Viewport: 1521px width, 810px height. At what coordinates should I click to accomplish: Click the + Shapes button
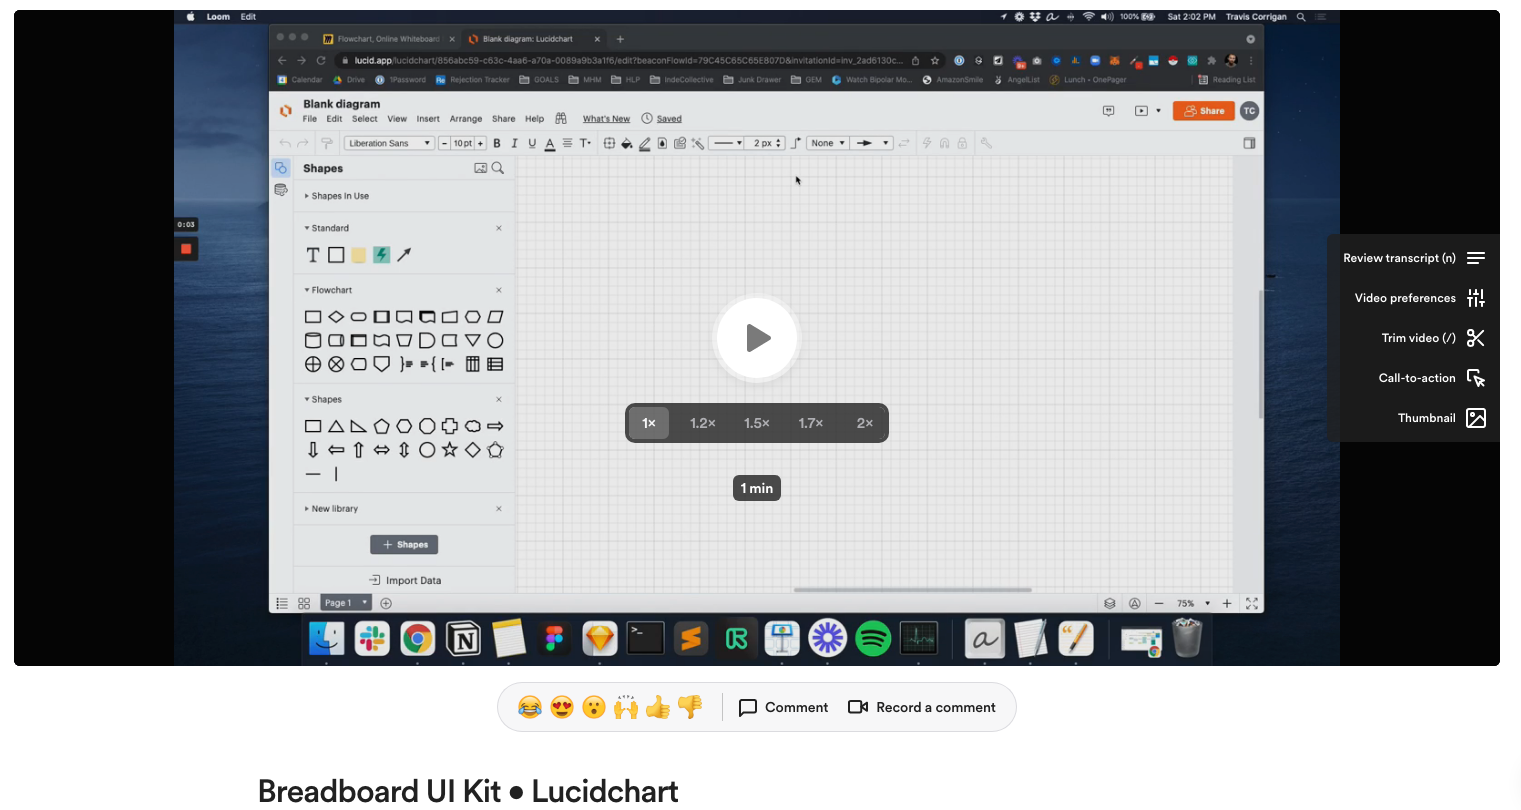tap(405, 545)
